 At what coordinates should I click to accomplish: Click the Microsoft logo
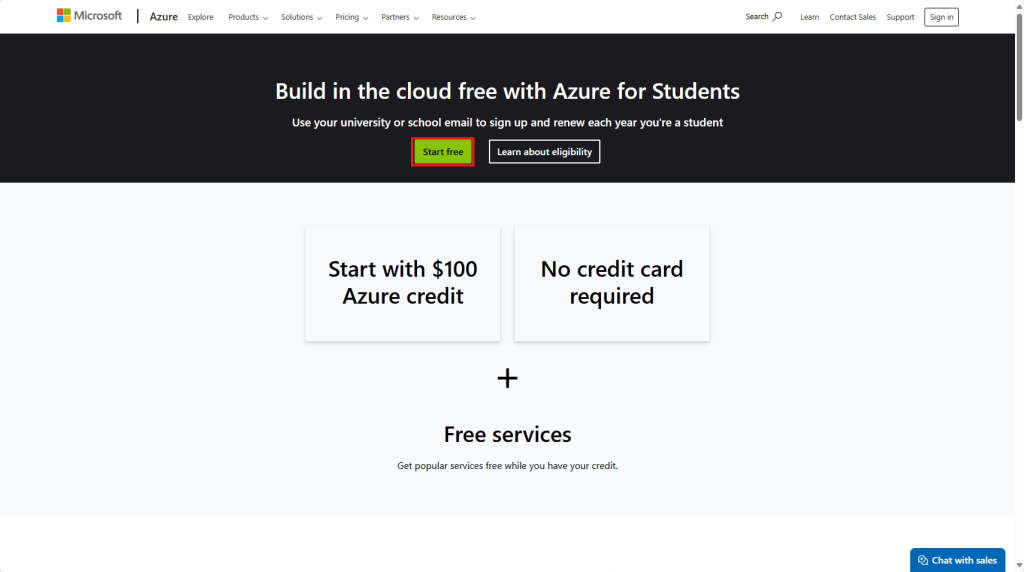pos(89,16)
